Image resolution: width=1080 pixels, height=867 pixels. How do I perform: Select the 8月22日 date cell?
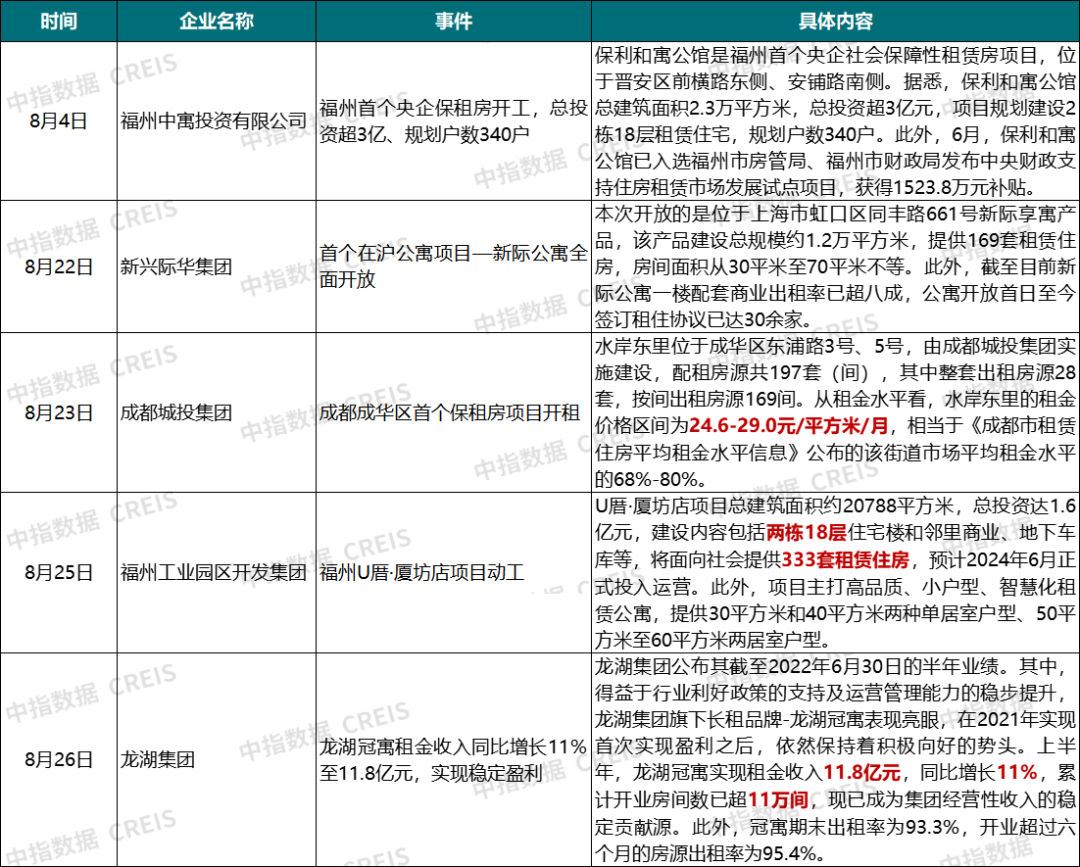(x=59, y=267)
